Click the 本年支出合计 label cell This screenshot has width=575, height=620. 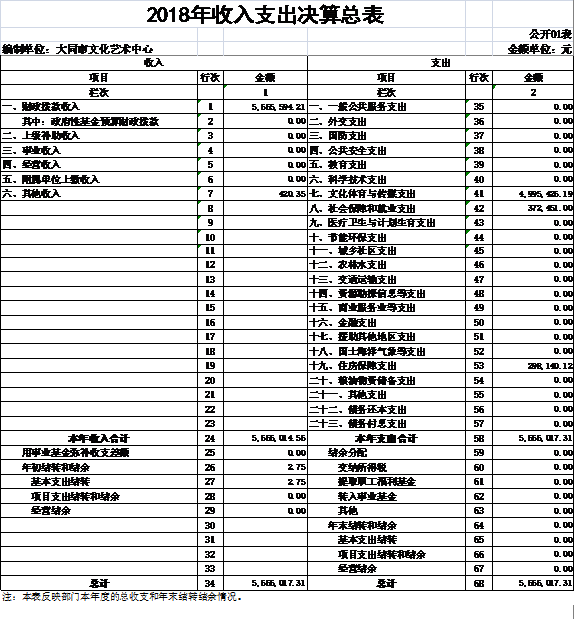[386, 439]
